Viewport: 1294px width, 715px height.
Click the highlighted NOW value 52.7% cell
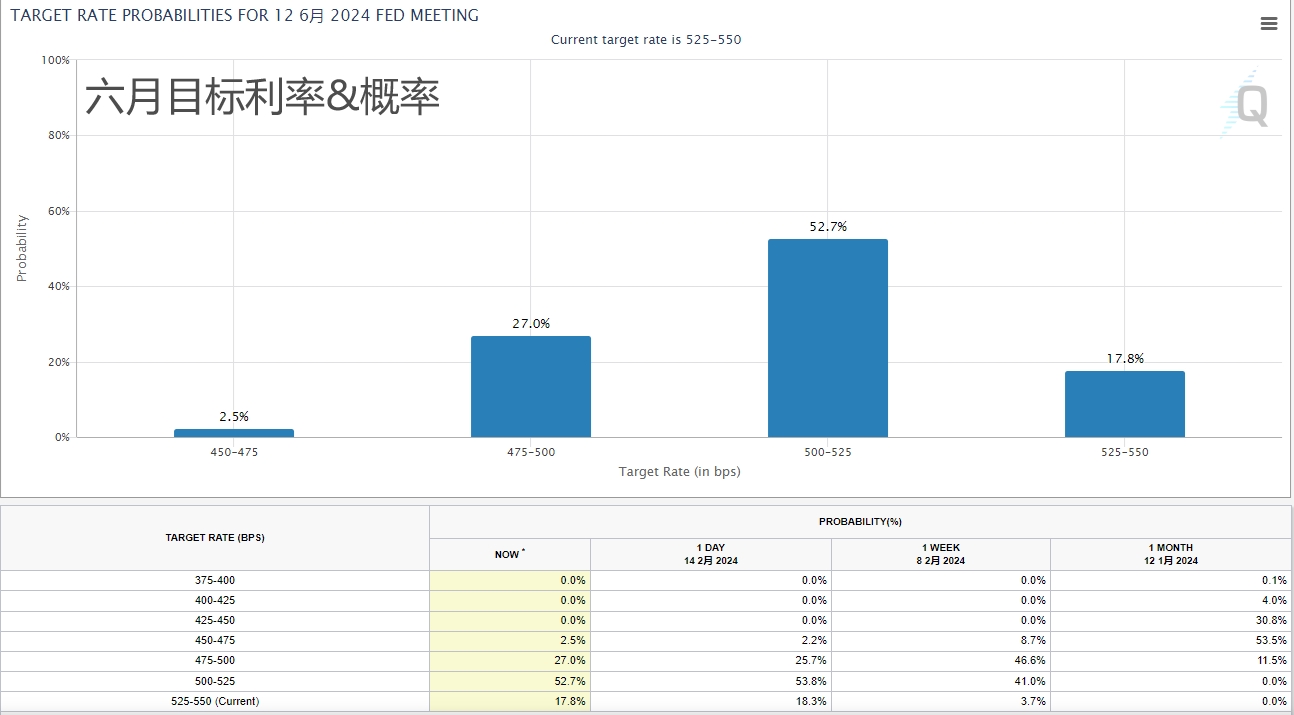pos(509,681)
